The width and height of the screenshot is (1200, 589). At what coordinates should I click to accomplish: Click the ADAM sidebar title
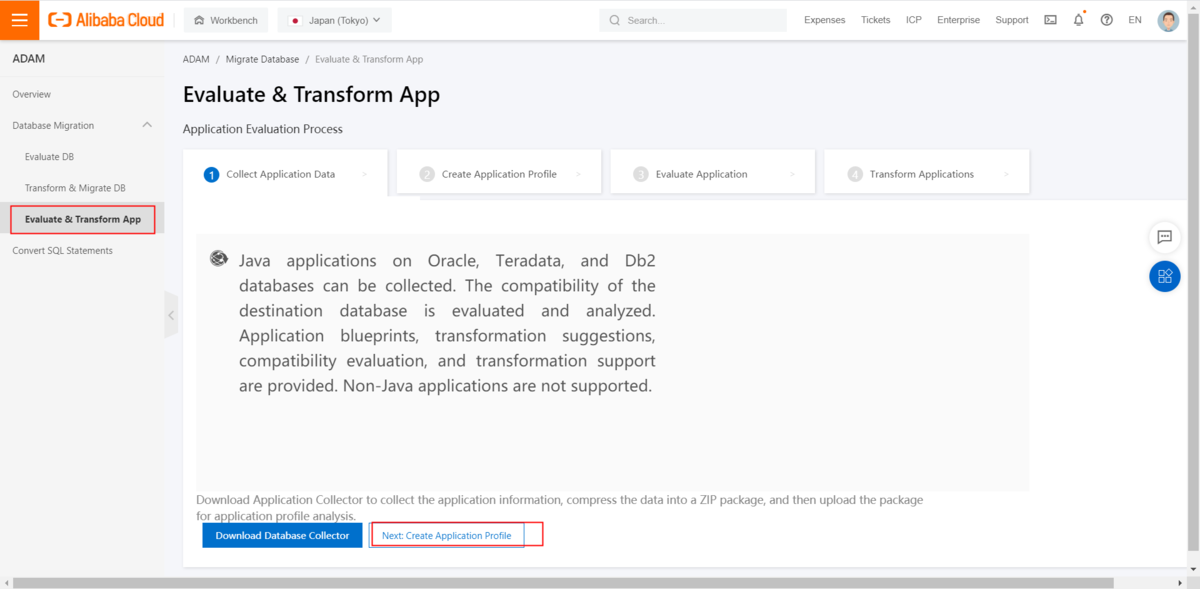point(28,59)
